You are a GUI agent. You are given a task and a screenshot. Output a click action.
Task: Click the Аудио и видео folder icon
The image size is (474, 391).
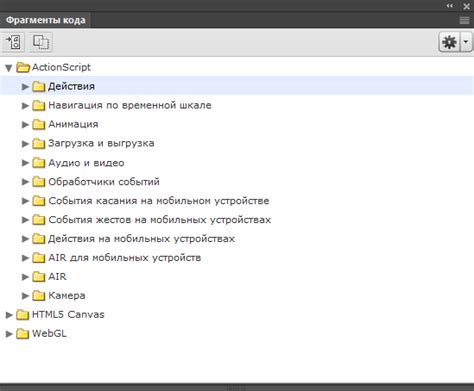[39, 163]
